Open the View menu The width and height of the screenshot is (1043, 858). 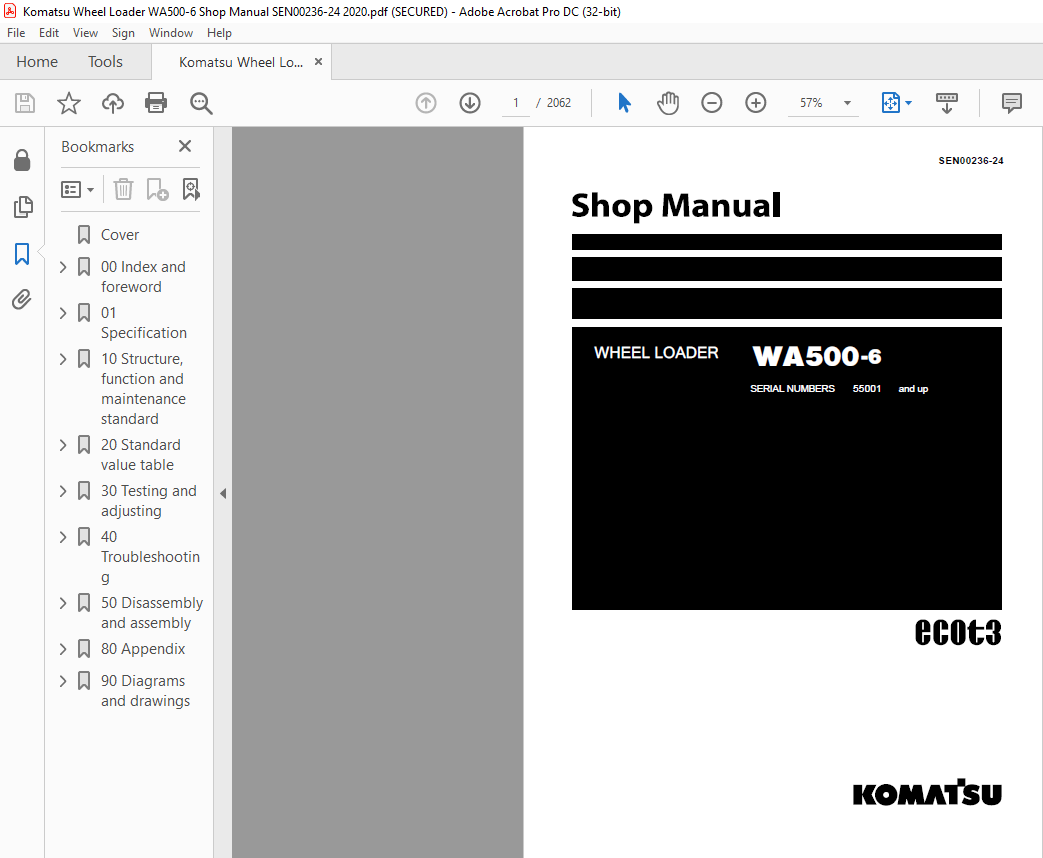tap(85, 33)
